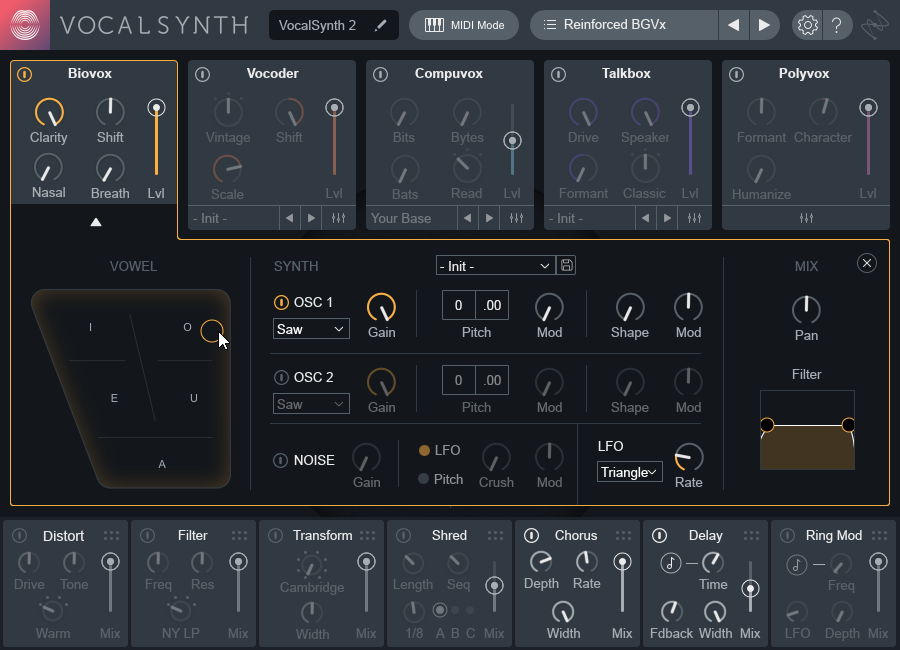Enable the Distort effect power

[20, 535]
